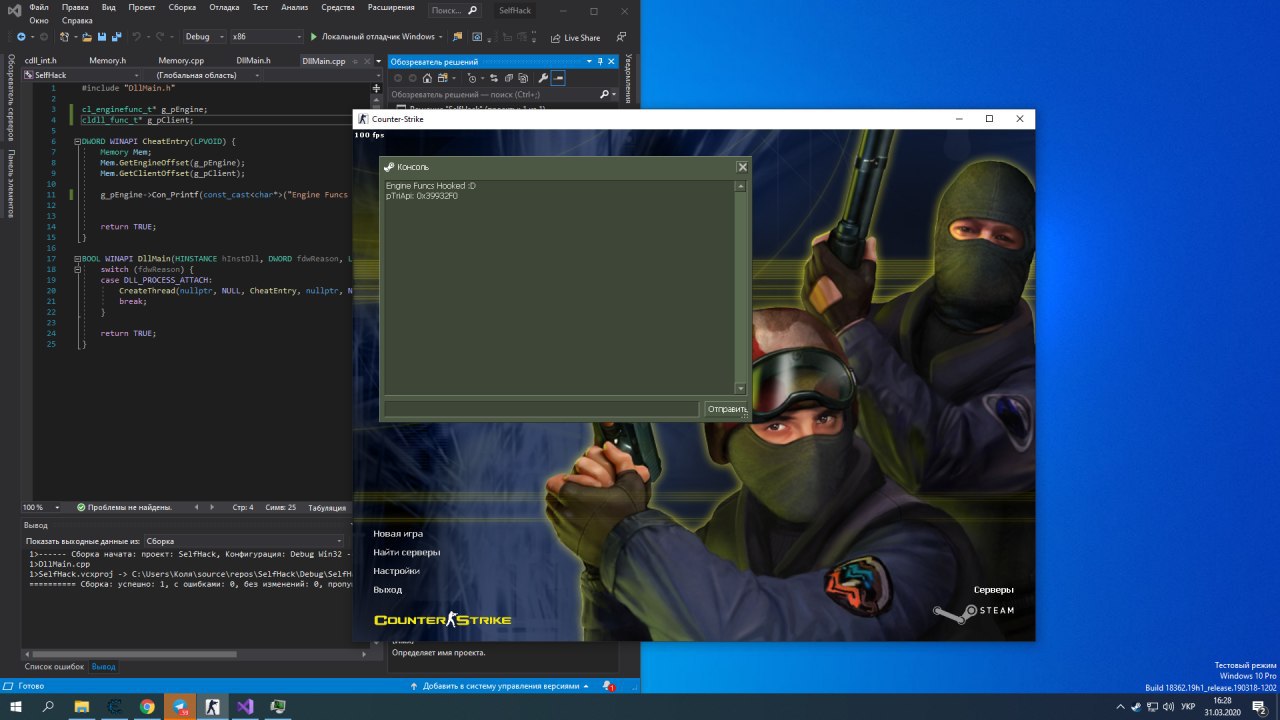The image size is (1280, 720).
Task: Click the Windows taskbar search icon
Action: pos(48,706)
